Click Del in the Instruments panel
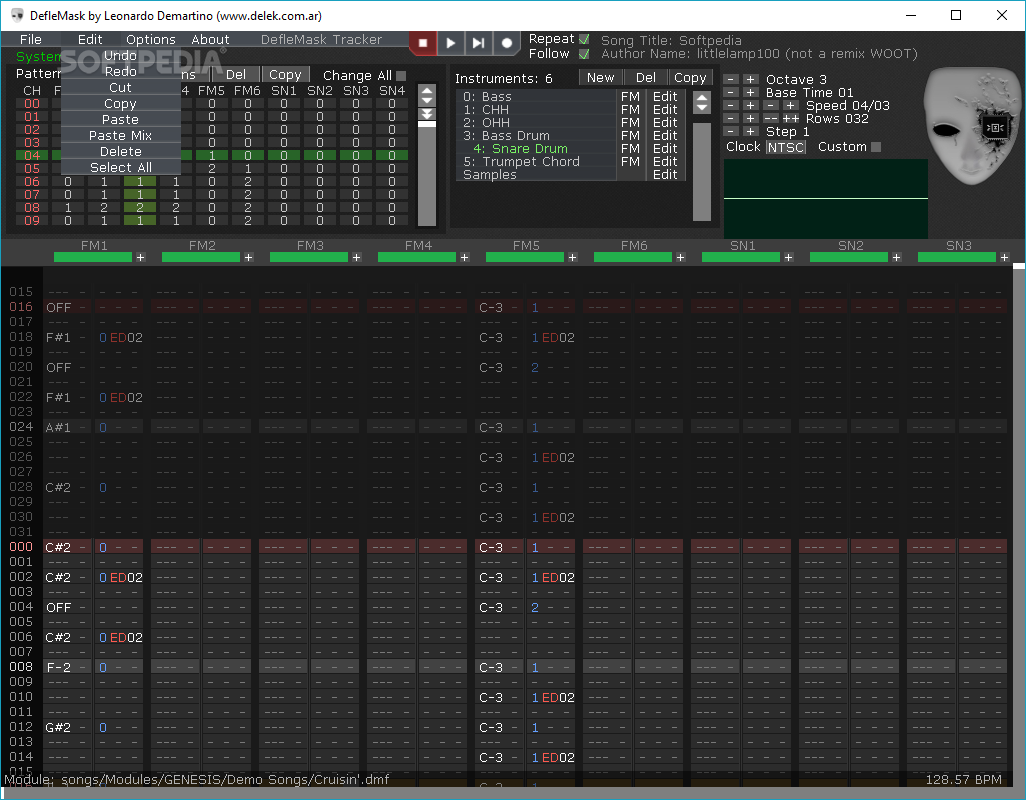This screenshot has height=800, width=1026. coord(645,78)
